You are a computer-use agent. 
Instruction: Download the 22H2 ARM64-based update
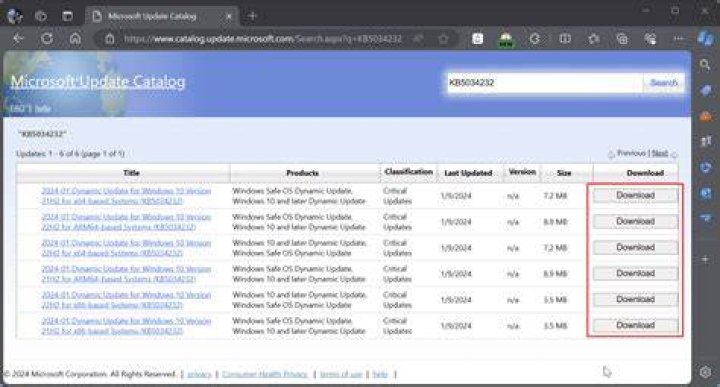[x=635, y=221]
